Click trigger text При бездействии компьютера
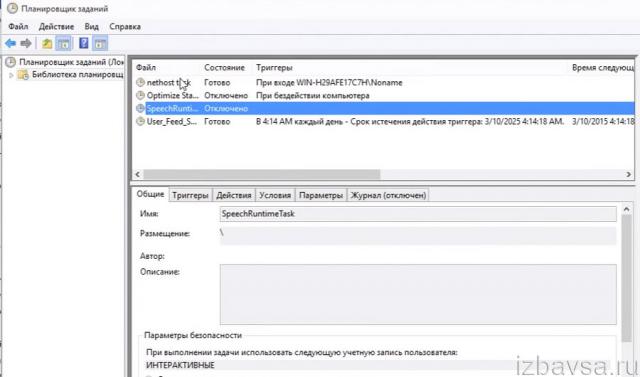This screenshot has height=377, width=640. (313, 95)
